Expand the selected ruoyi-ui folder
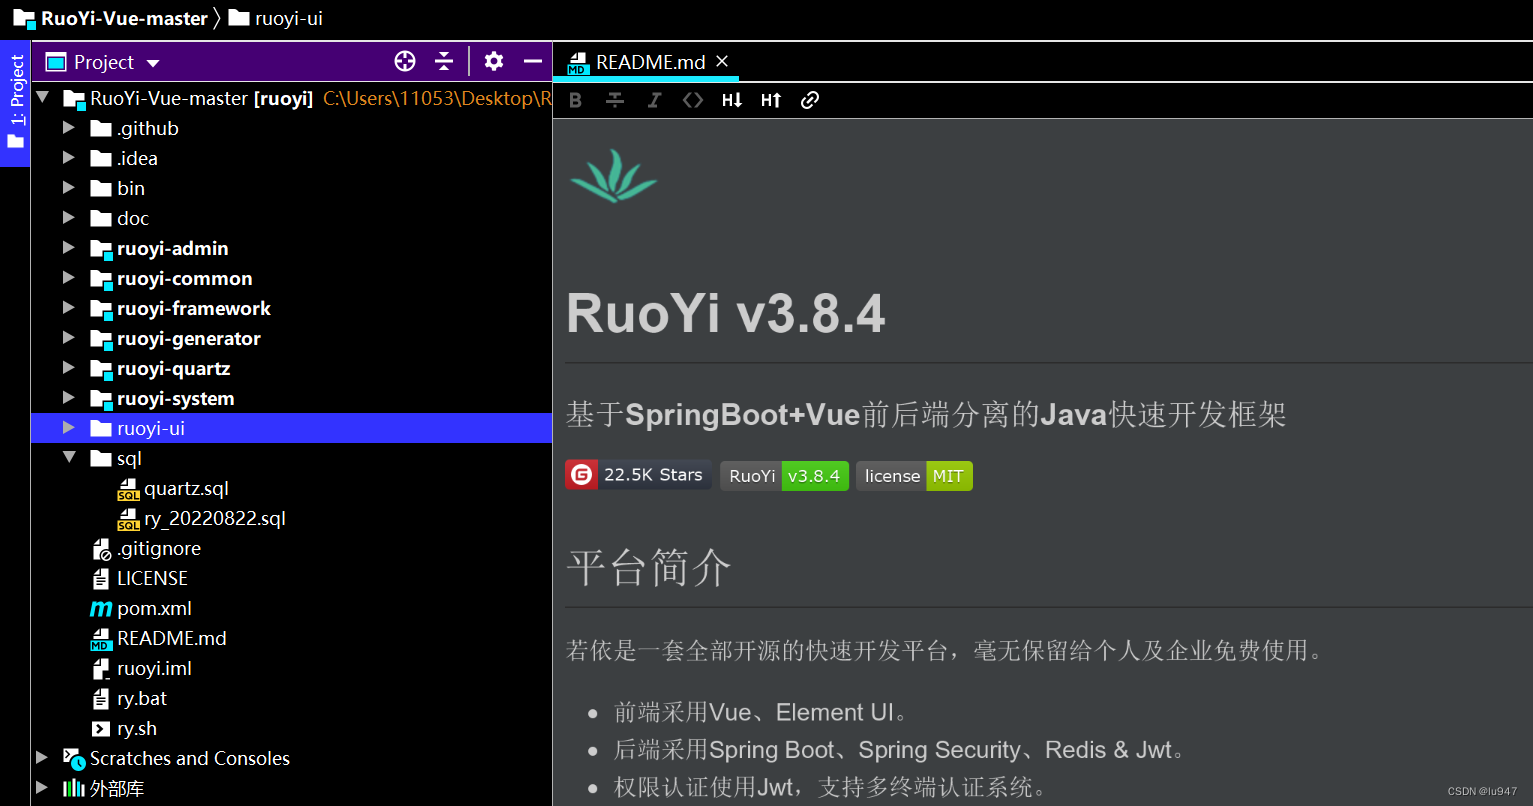The image size is (1533, 806). point(69,428)
